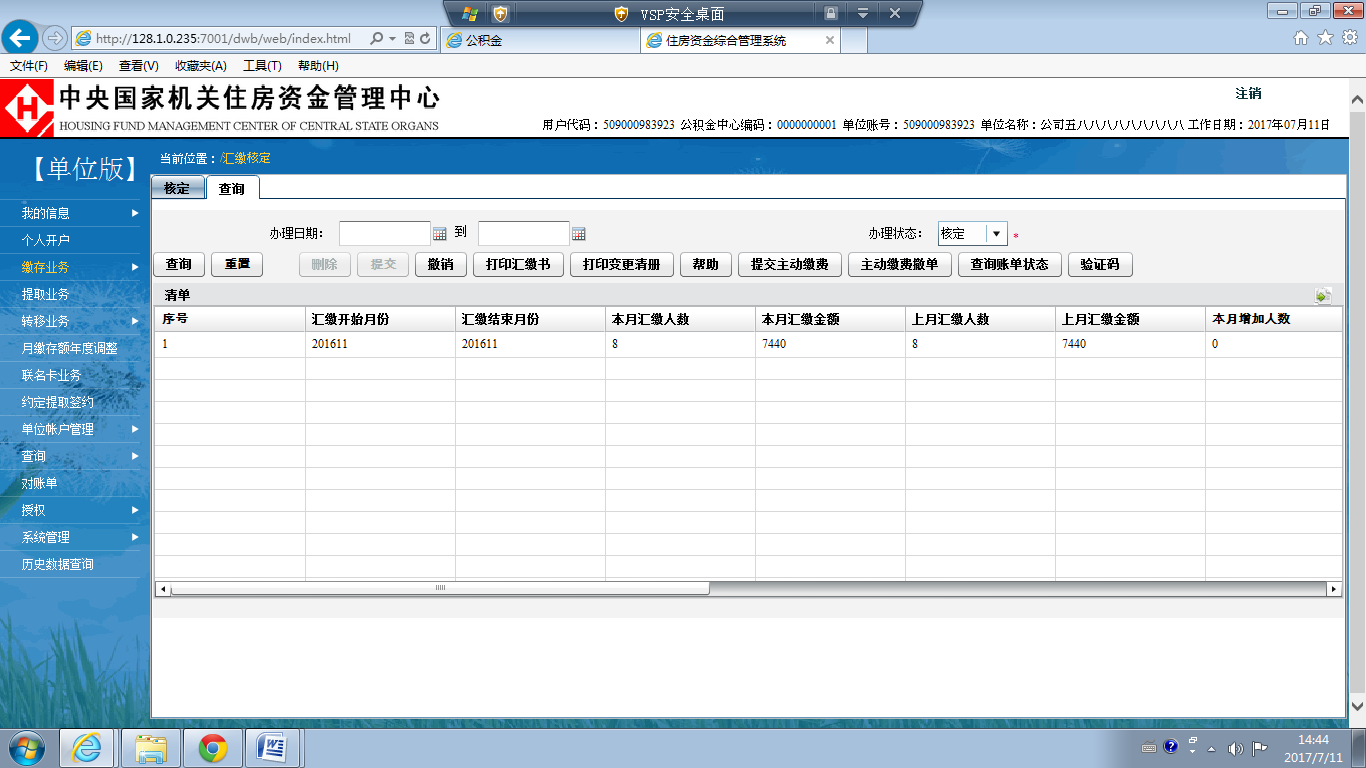Open the browser favorites star icon
1366x768 pixels.
1325,38
